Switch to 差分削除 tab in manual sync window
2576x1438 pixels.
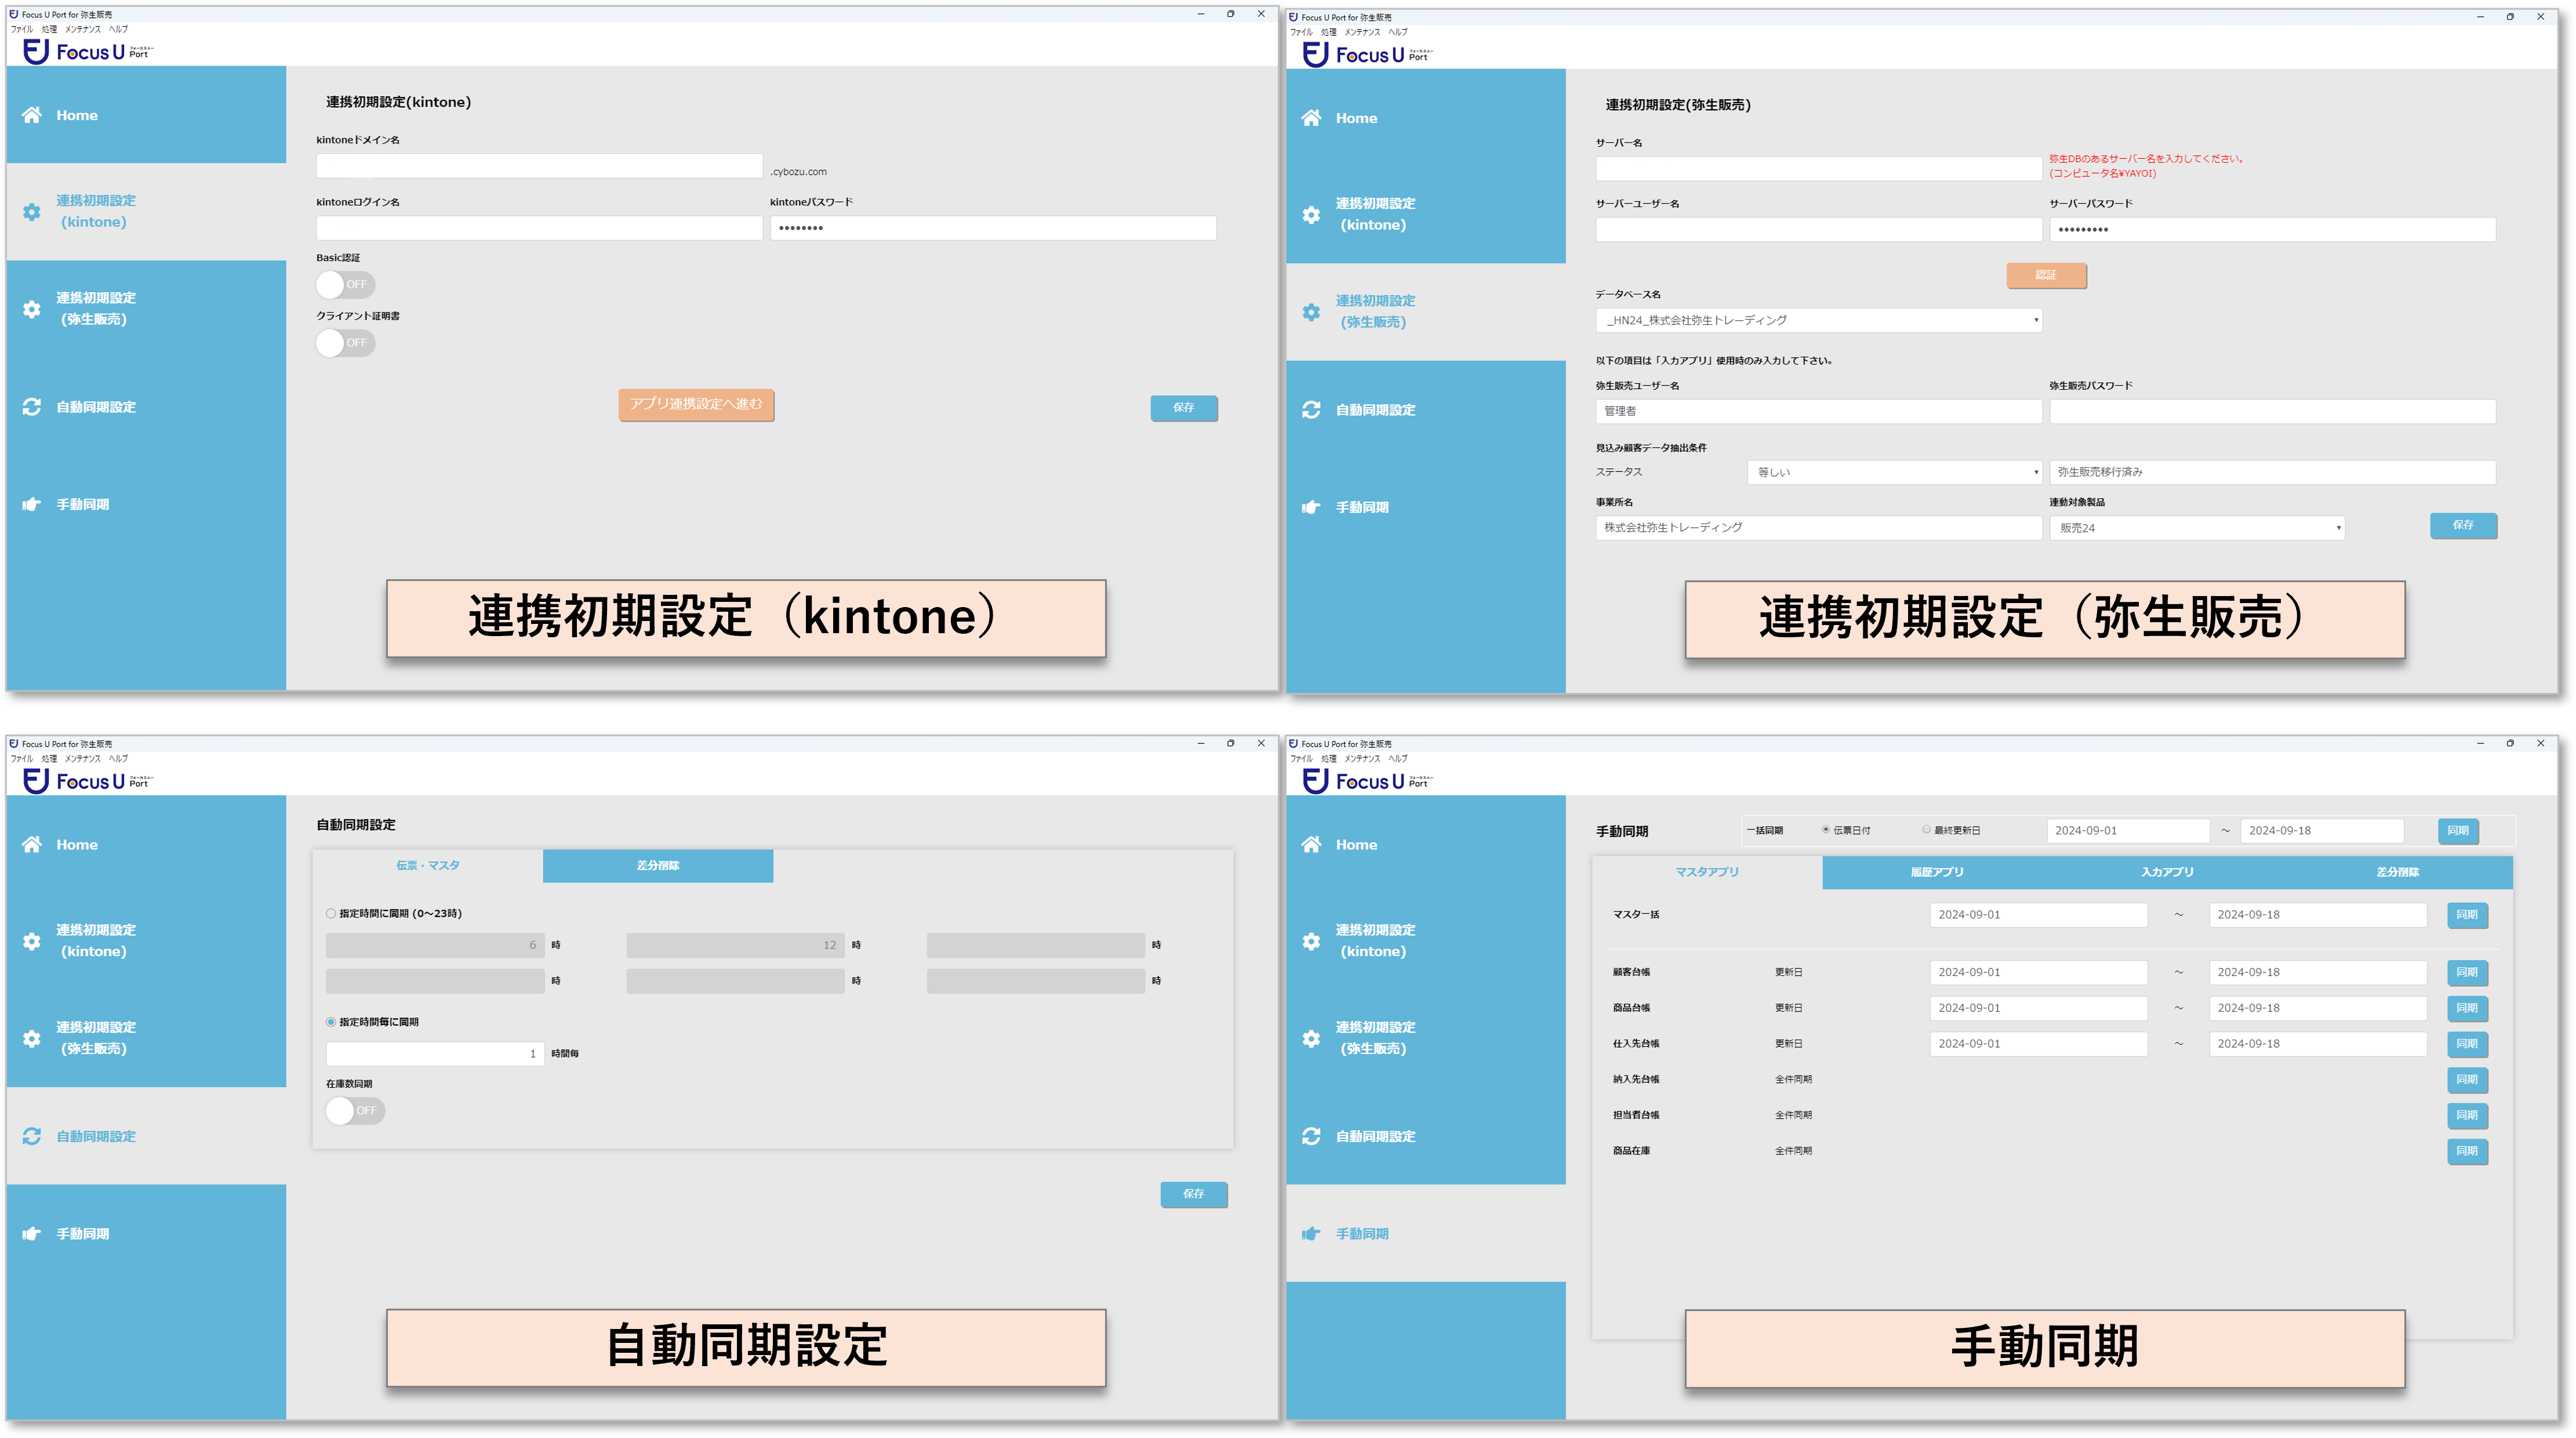tap(2397, 872)
